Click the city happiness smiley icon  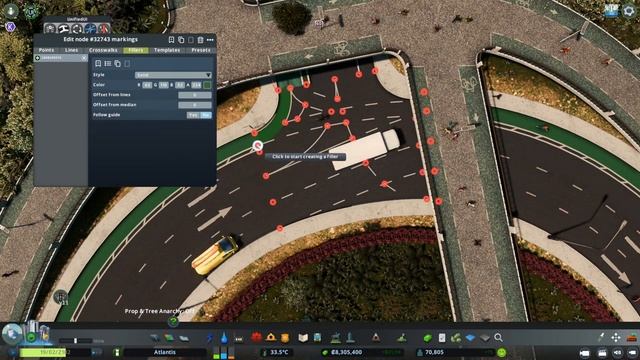tap(502, 352)
